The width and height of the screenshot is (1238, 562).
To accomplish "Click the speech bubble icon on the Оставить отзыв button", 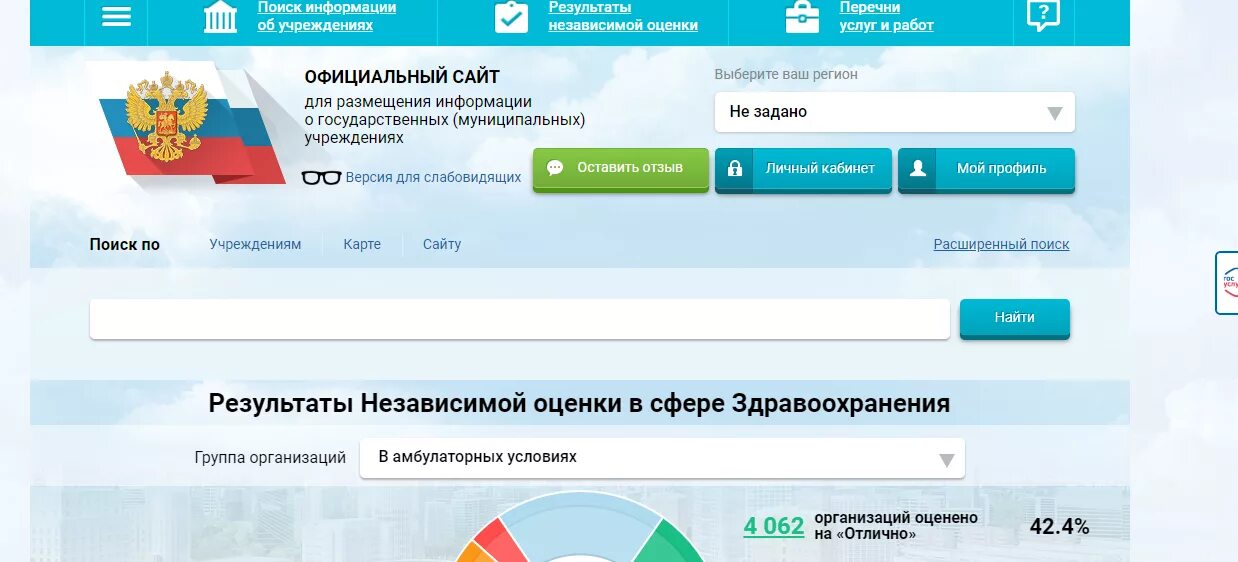I will pos(555,168).
